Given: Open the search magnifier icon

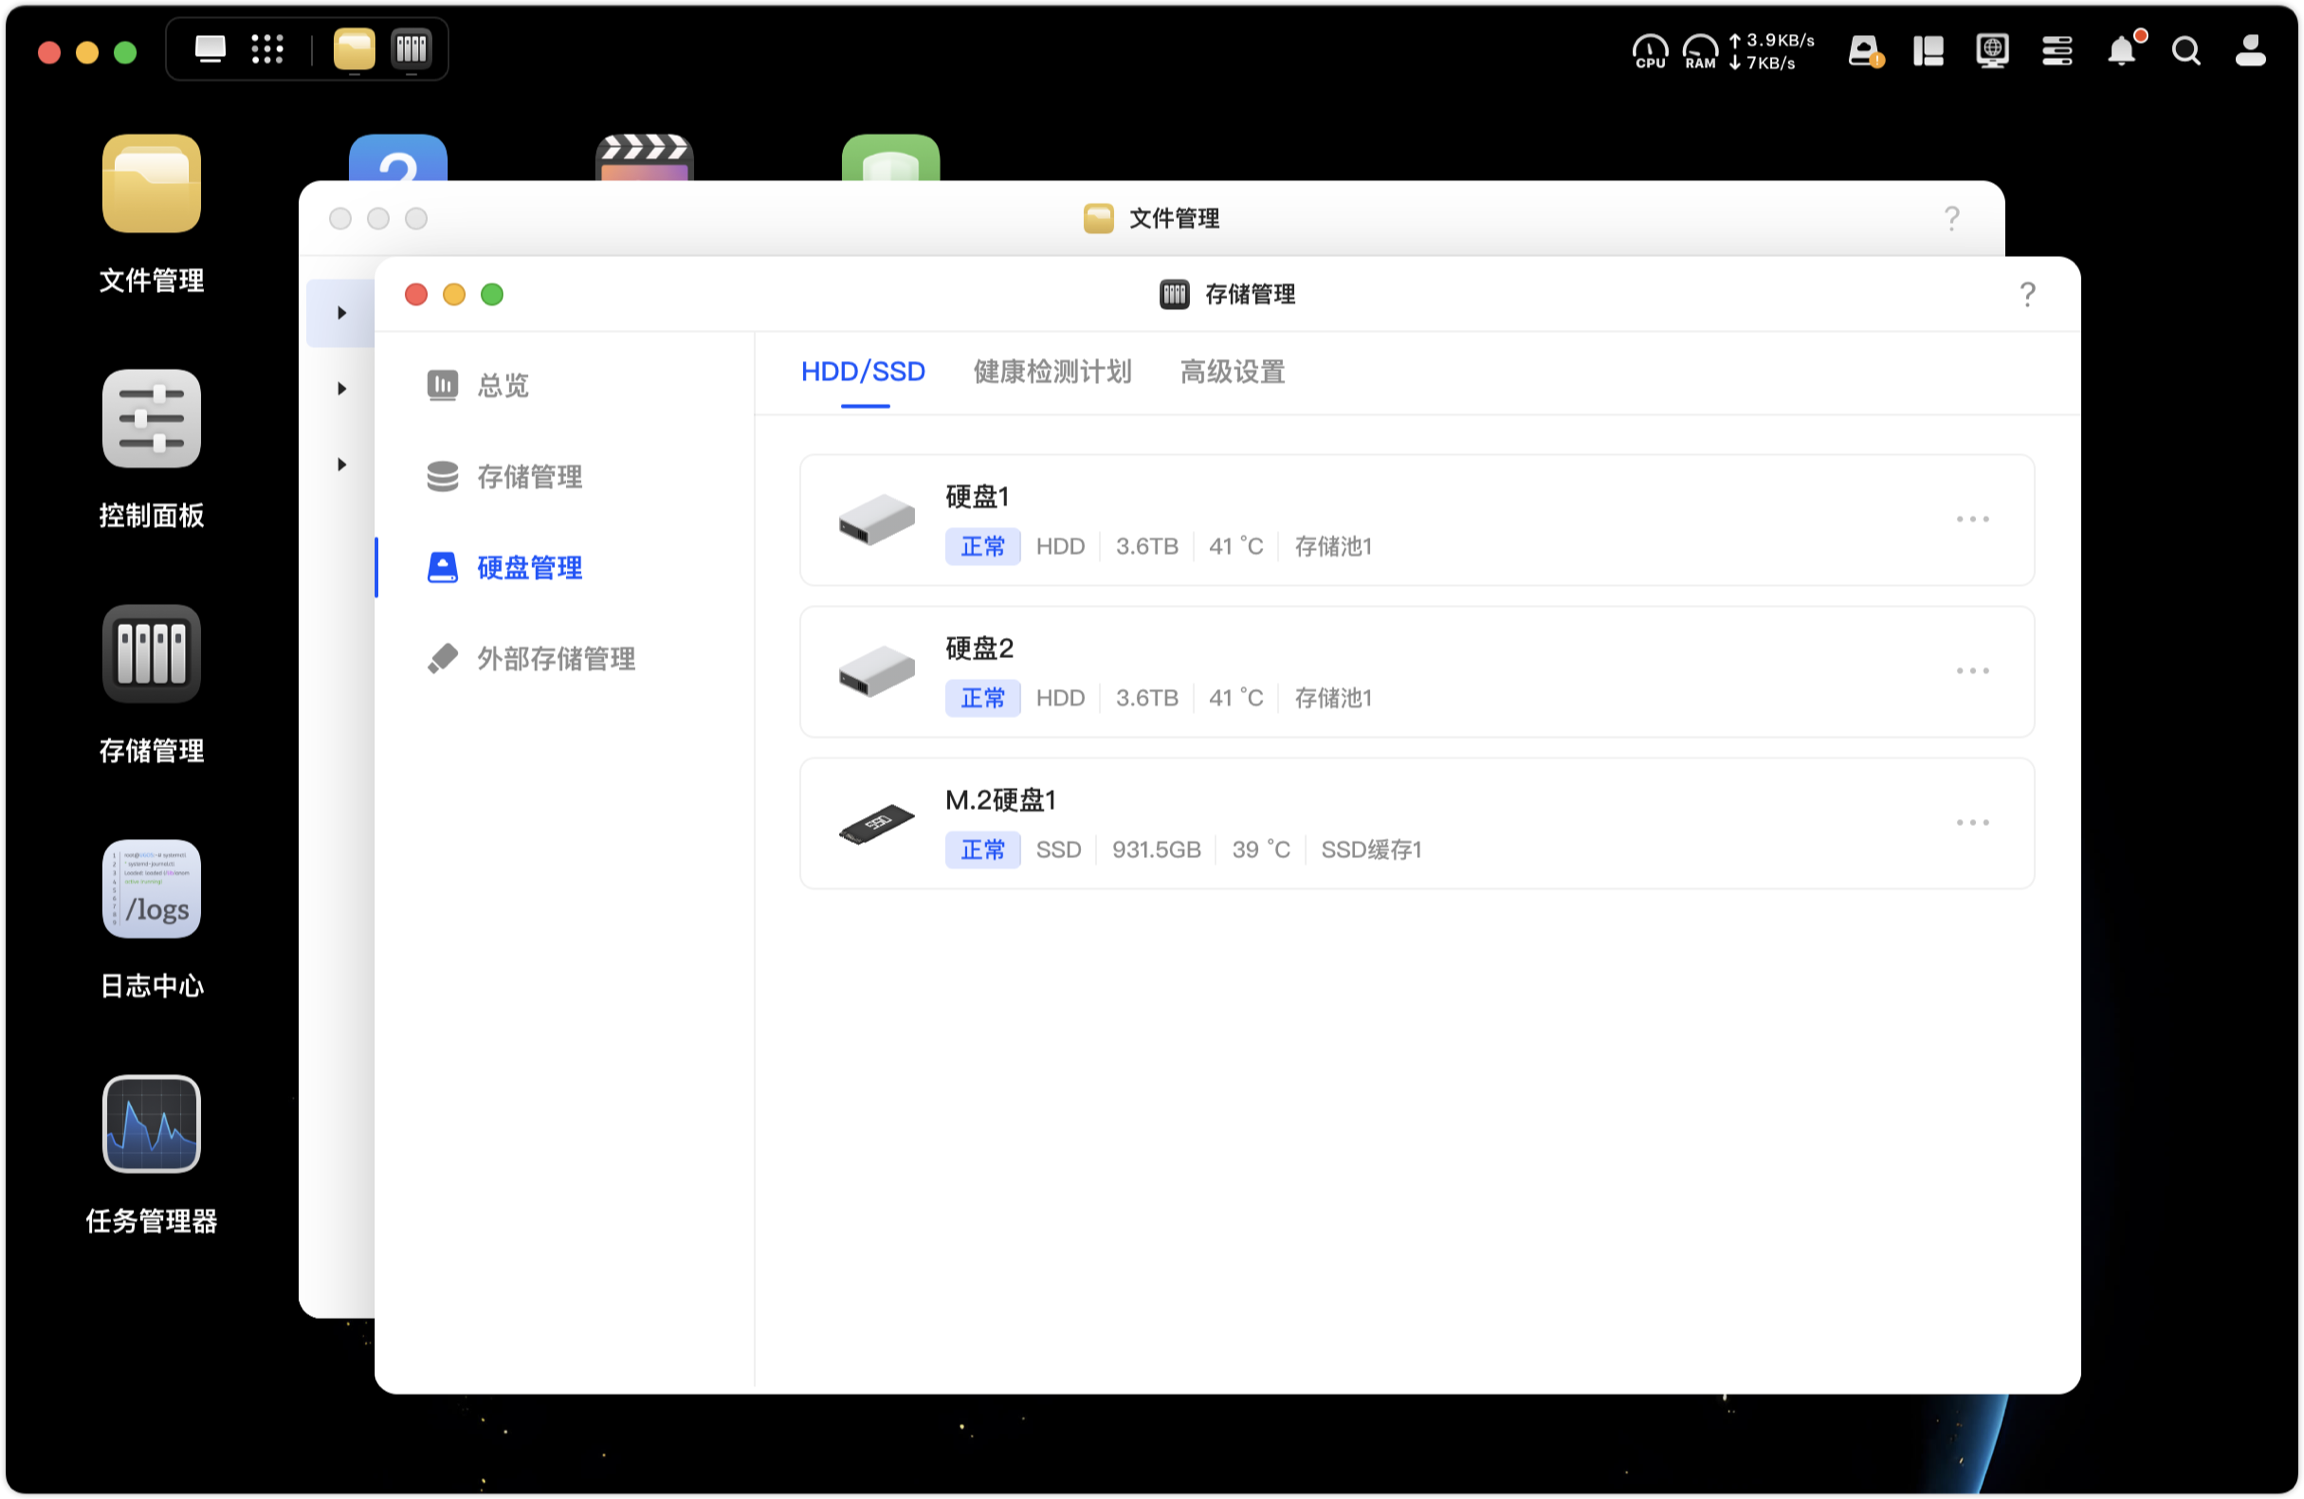Looking at the screenshot, I should click(x=2186, y=51).
